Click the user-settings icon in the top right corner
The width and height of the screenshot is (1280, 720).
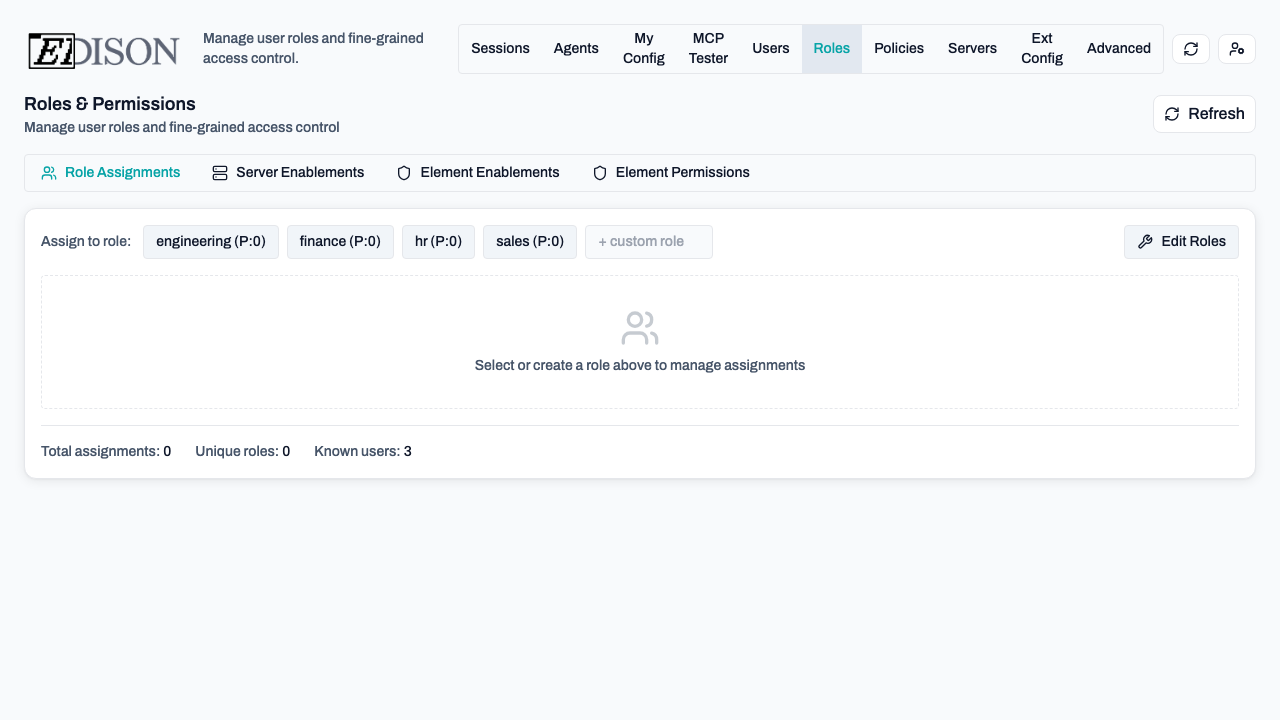(x=1237, y=48)
